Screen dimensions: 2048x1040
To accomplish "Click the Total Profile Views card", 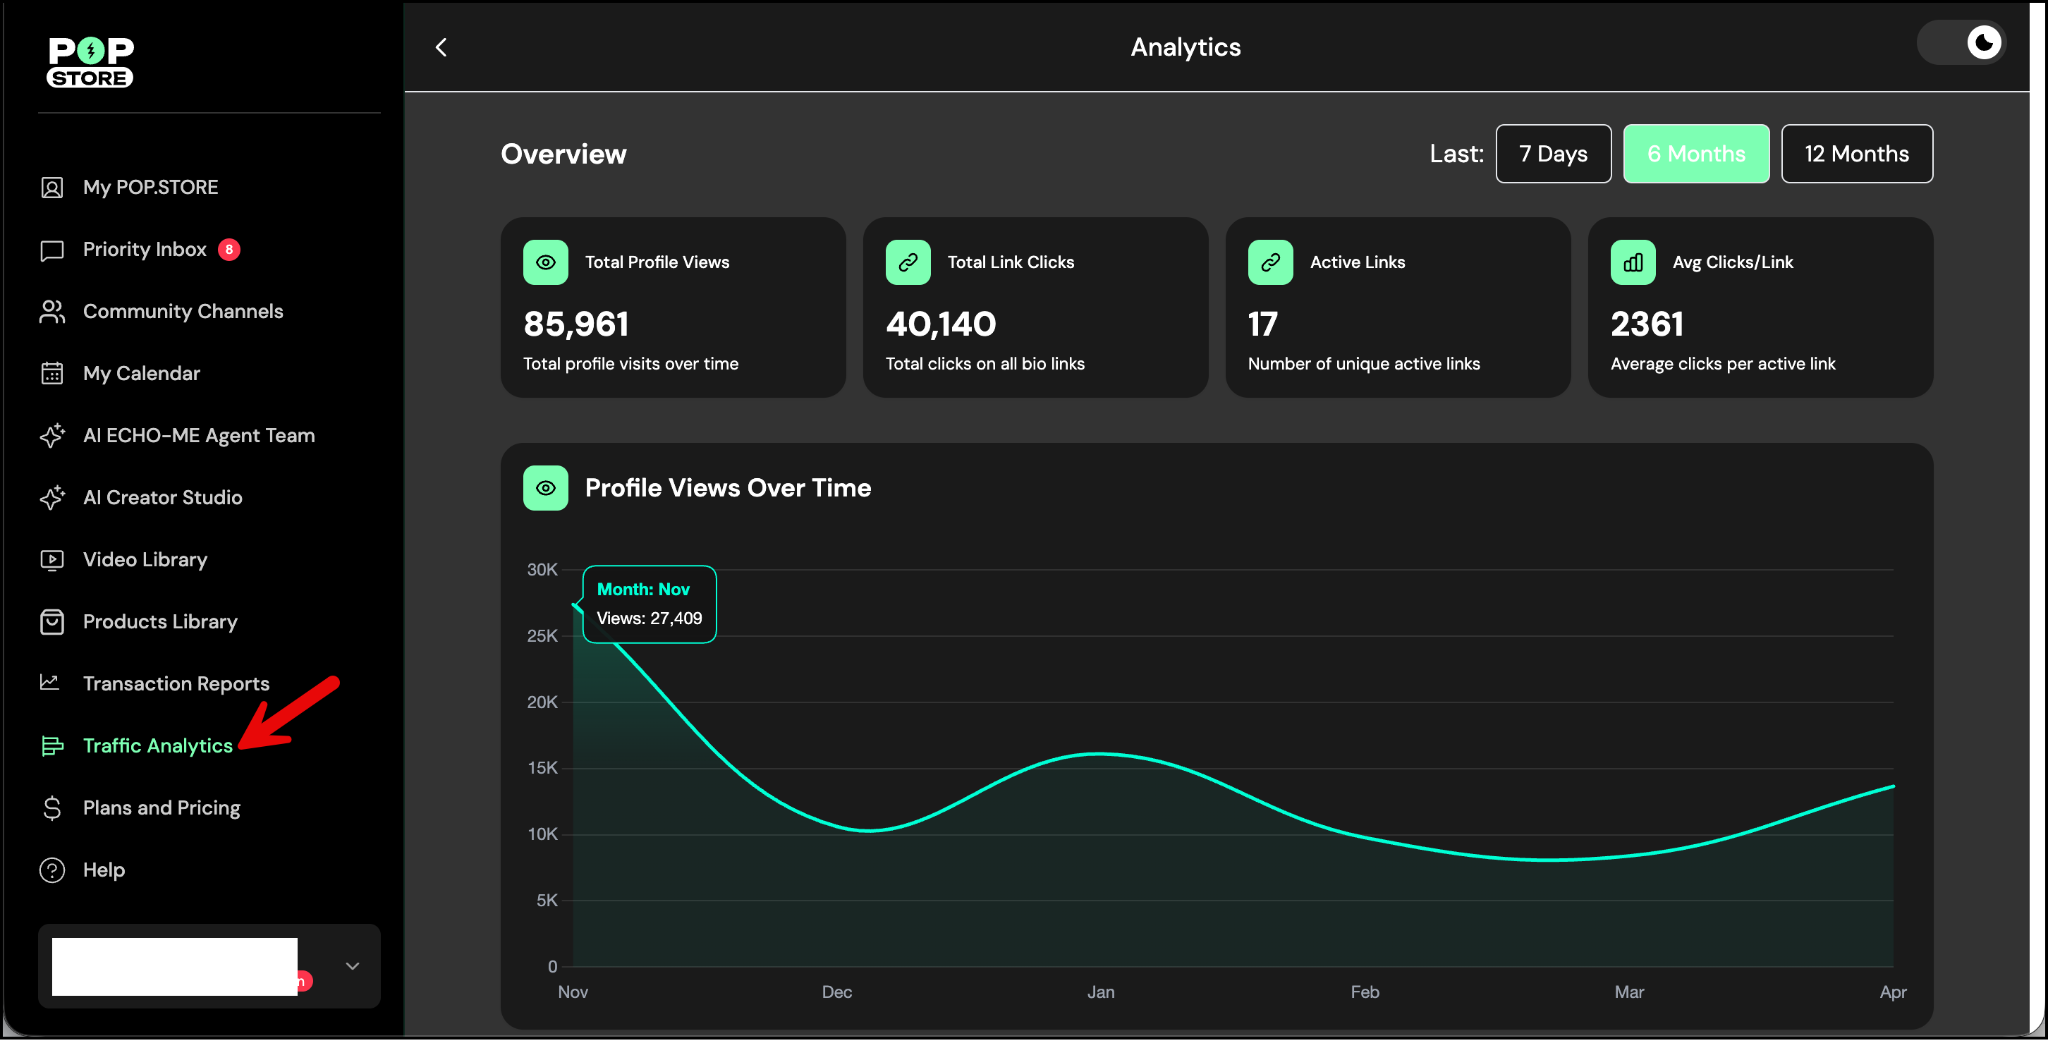I will pos(673,308).
